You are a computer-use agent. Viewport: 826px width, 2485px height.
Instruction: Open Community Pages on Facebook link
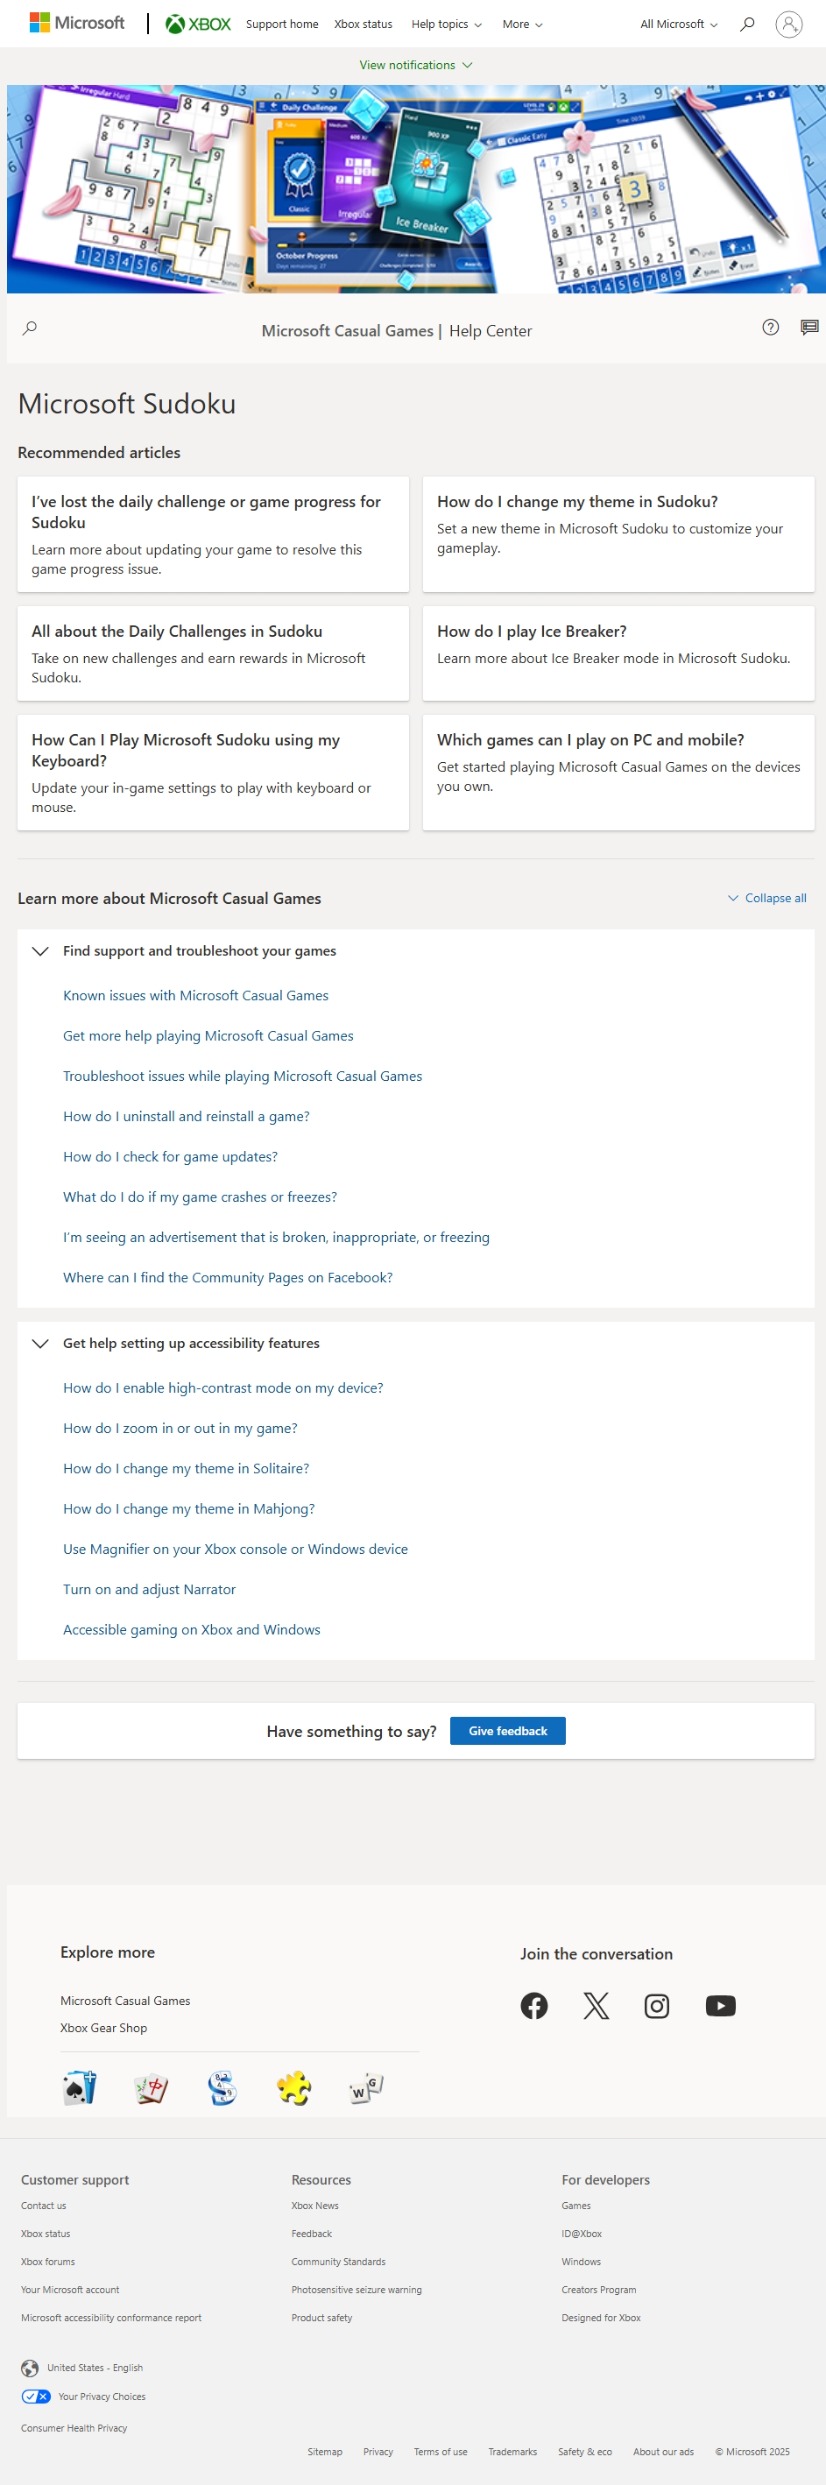coord(228,1277)
